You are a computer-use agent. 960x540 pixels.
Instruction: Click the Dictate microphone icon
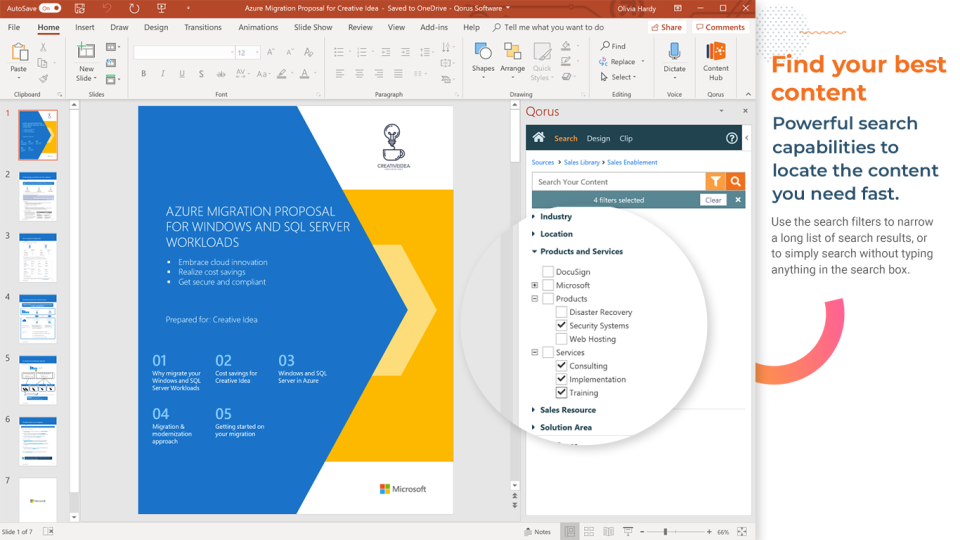point(674,51)
